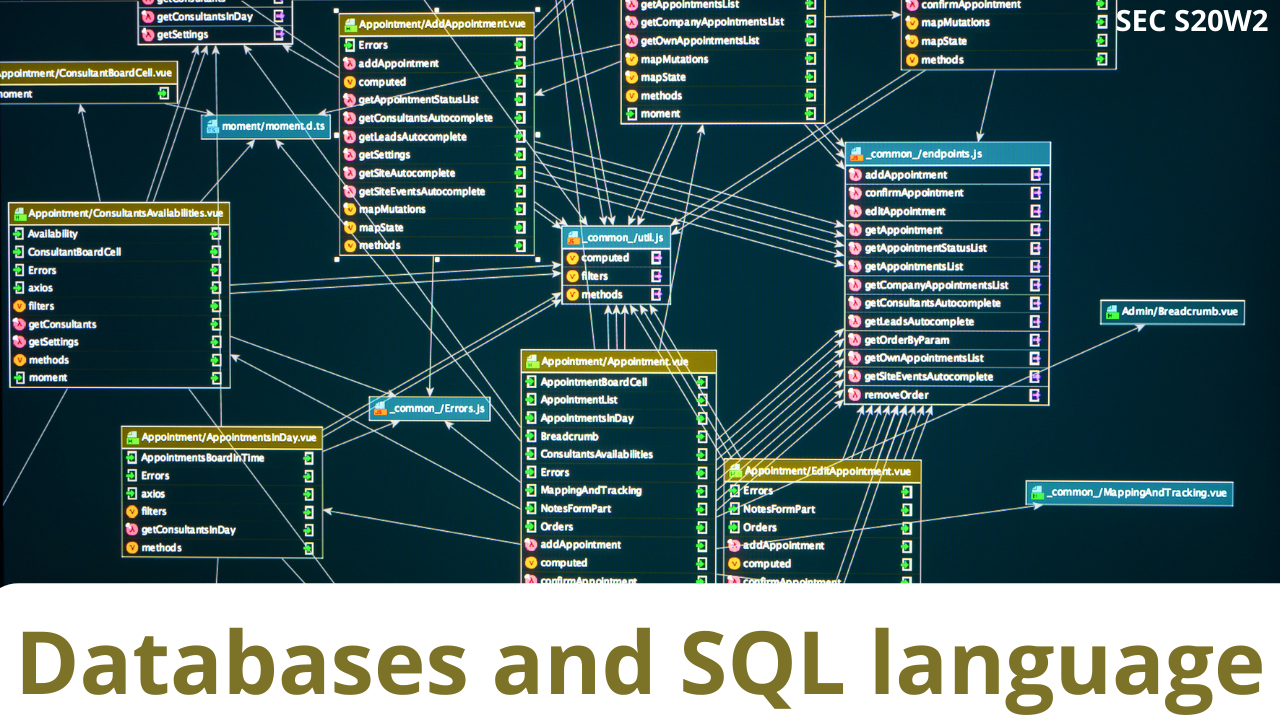Screen dimensions: 1280x720
Task: Select the Appointment/ConsultantBoardCell.vue node title
Action: click(86, 72)
